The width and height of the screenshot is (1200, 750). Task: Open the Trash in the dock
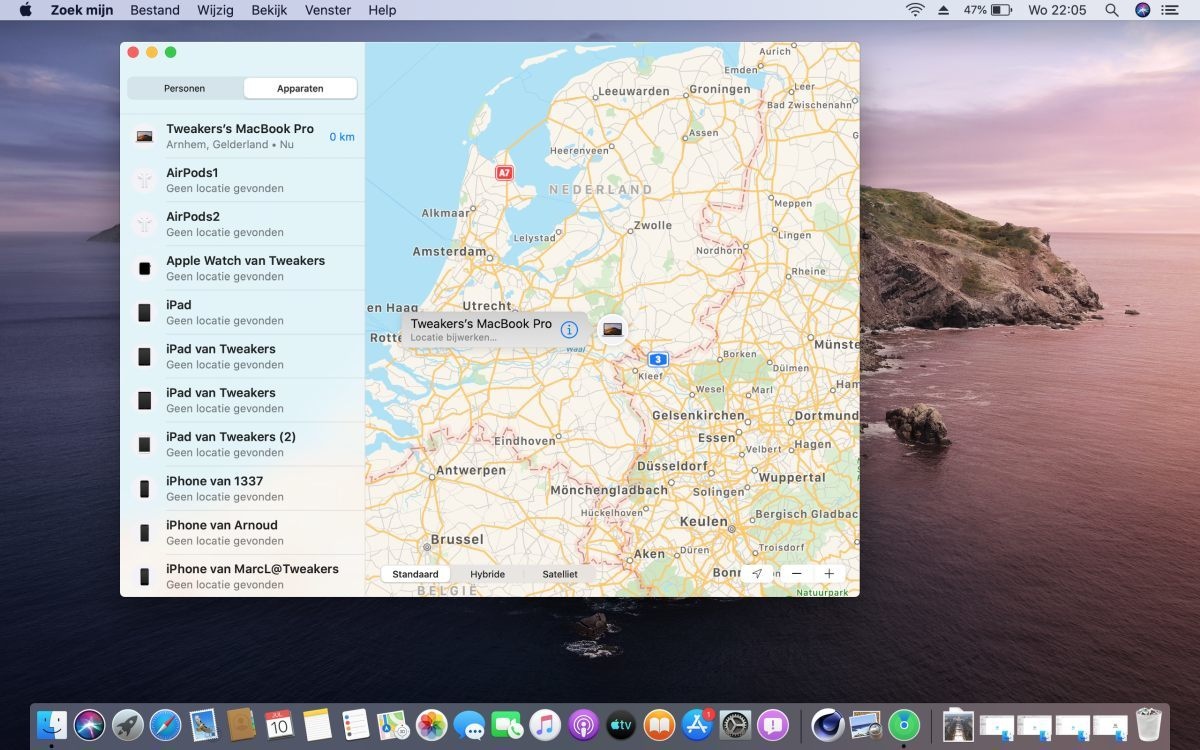[1148, 725]
